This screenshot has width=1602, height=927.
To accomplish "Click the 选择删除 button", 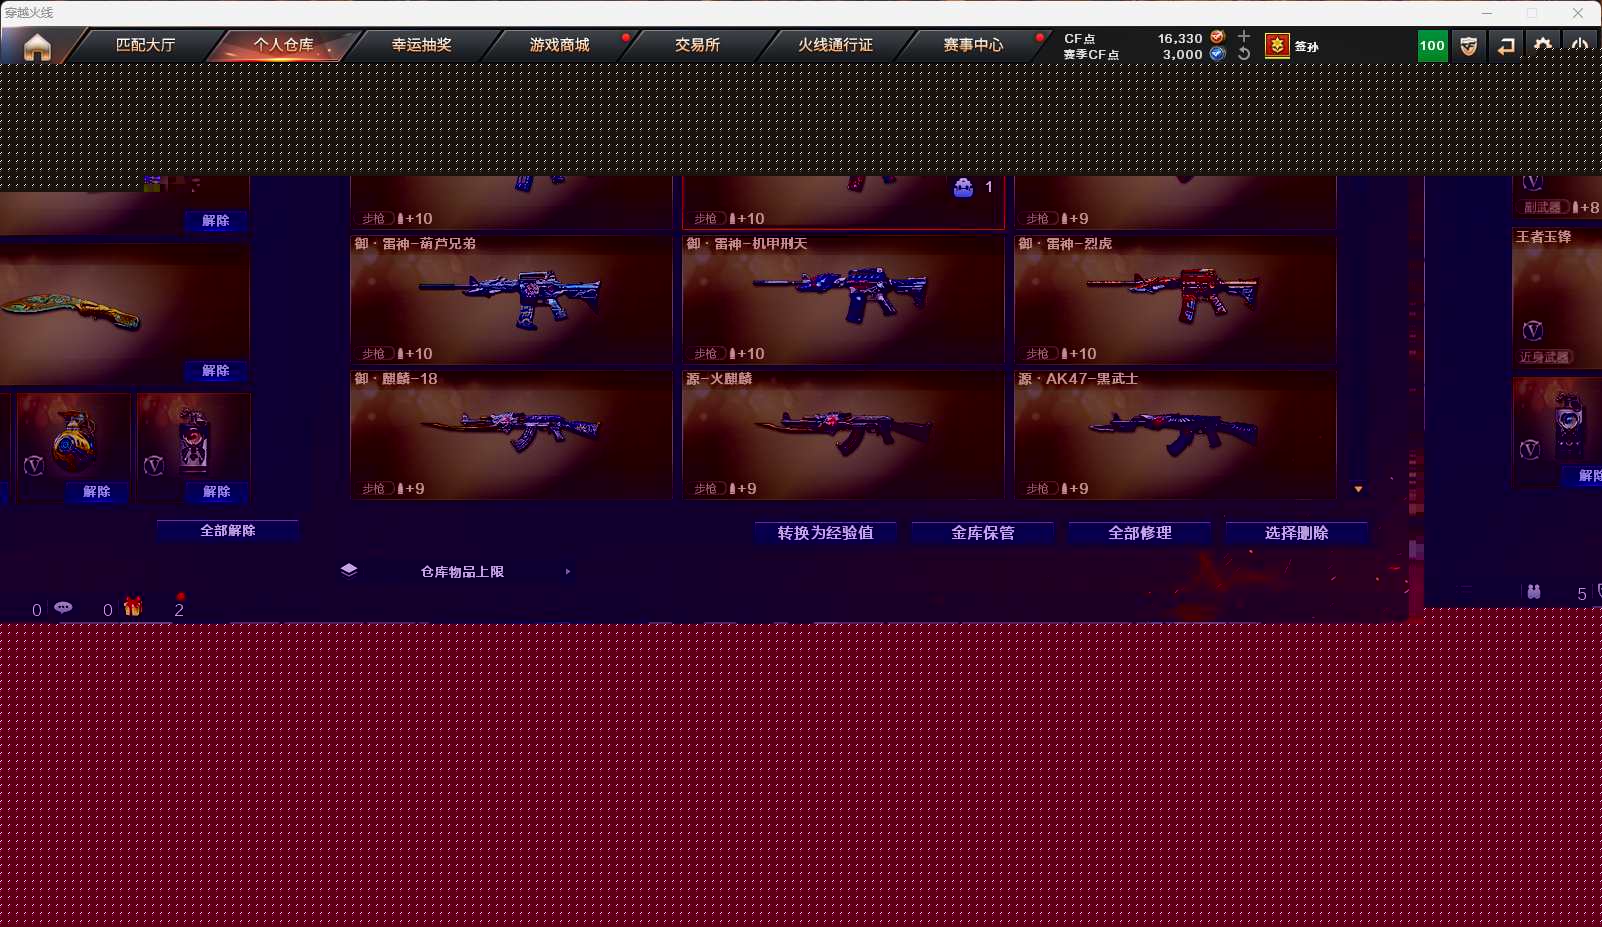I will (1297, 533).
